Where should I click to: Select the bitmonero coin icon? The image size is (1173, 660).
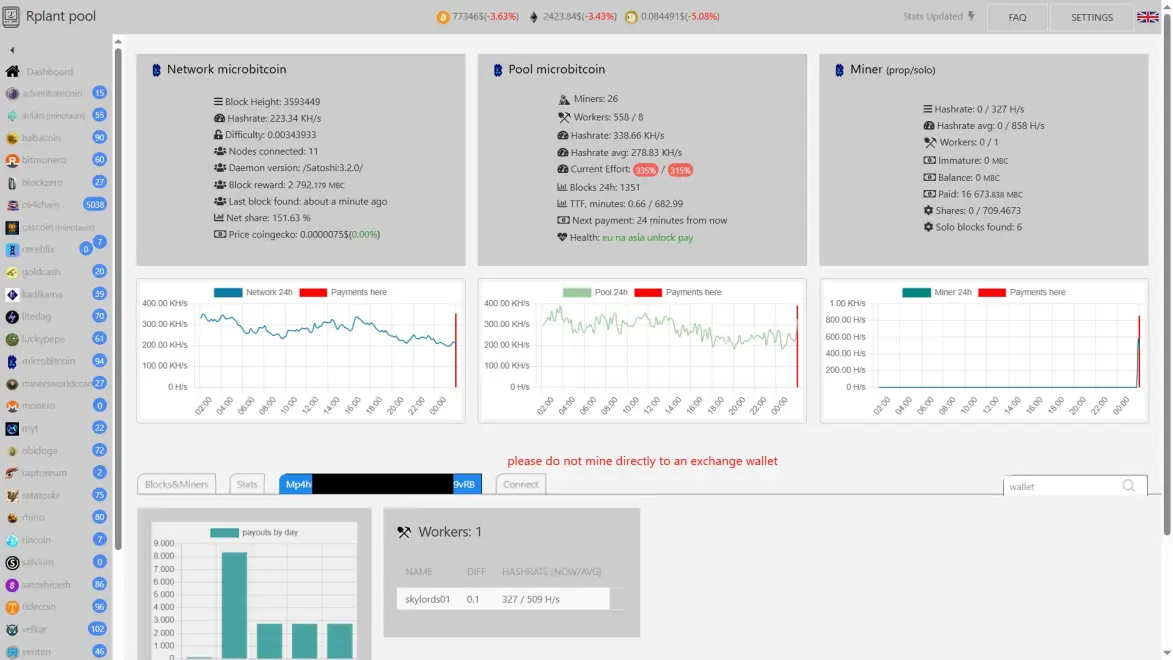click(x=12, y=160)
